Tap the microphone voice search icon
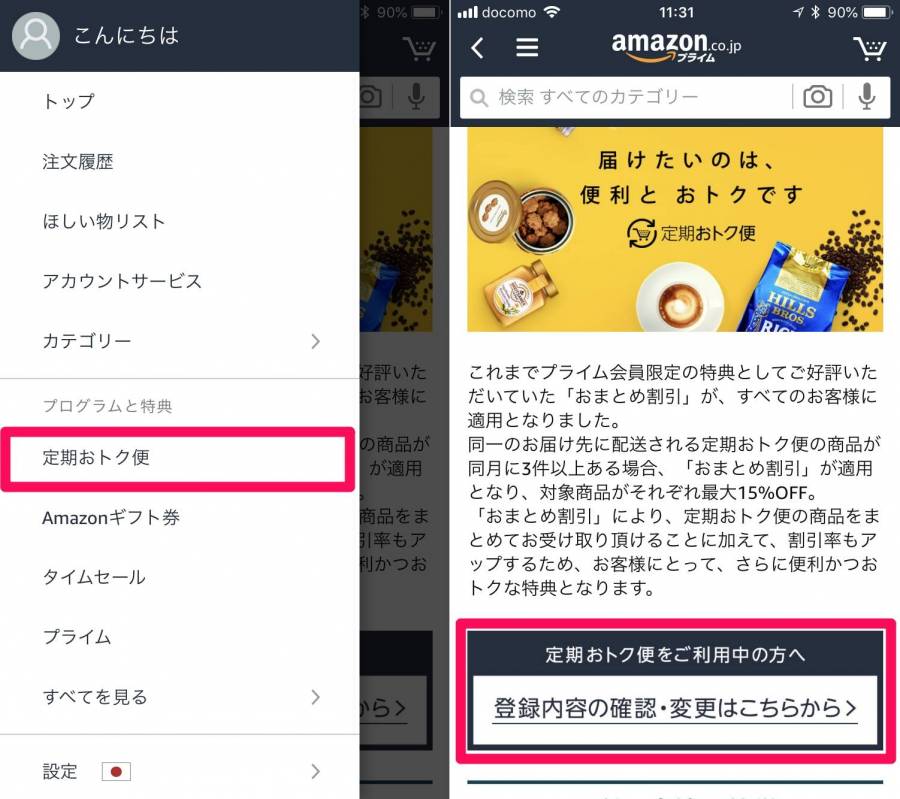900x799 pixels. [867, 96]
